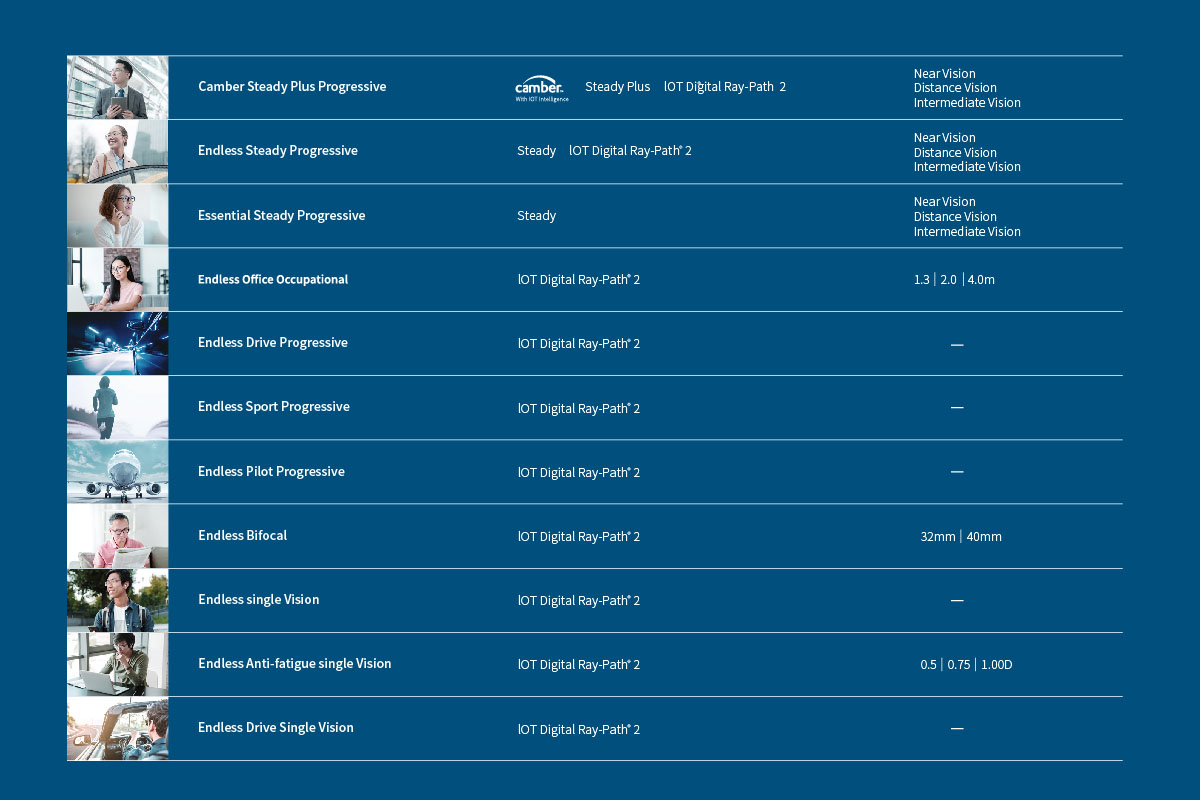Click 'IOT Digital Ray-Path 2' in Drive Progressive row
Viewport: 1200px width, 800px height.
click(x=579, y=344)
